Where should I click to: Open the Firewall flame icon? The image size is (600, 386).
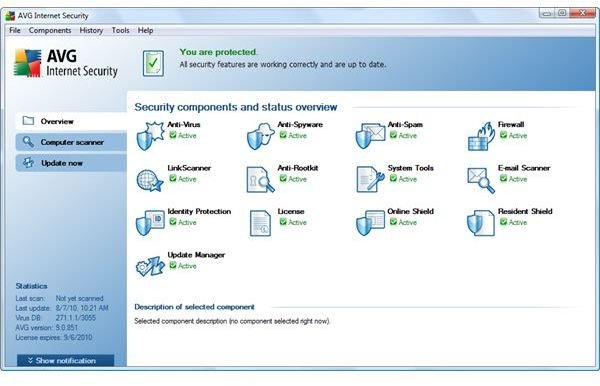481,136
